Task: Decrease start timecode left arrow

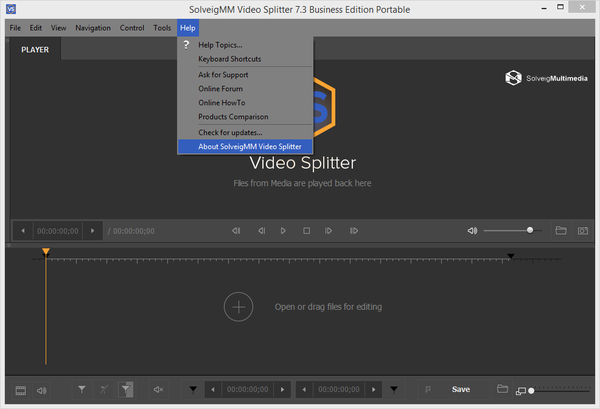Action: 213,389
